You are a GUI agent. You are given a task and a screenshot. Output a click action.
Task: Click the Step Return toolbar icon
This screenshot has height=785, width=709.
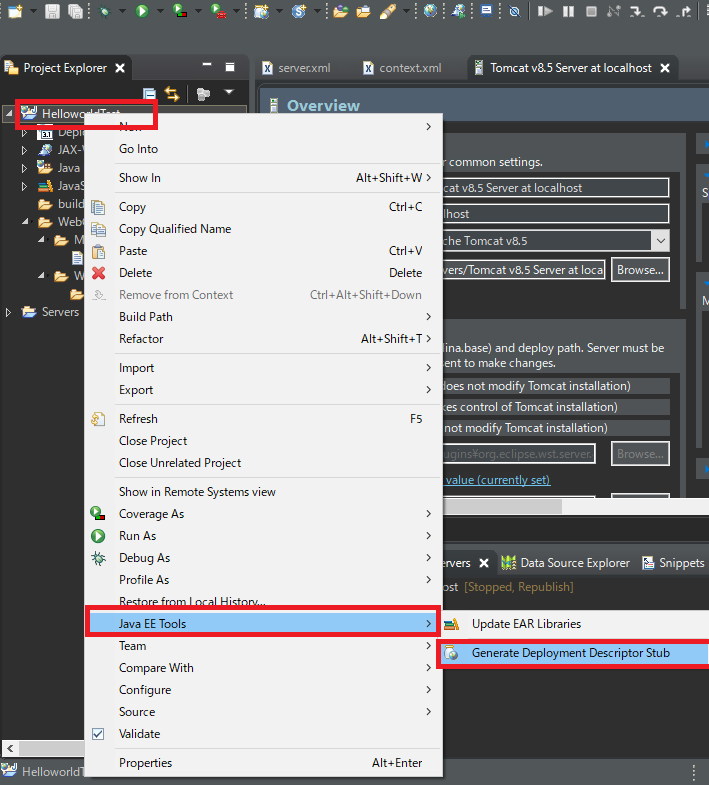684,11
